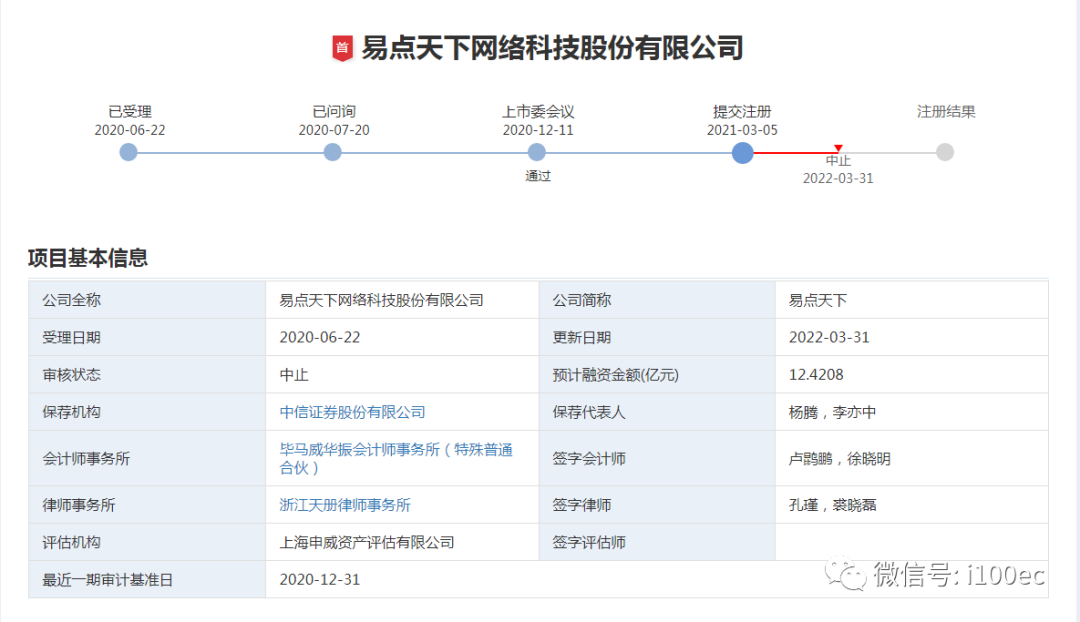Image resolution: width=1080 pixels, height=622 pixels.
Task: Click the 通过 status label
Action: pos(538,176)
